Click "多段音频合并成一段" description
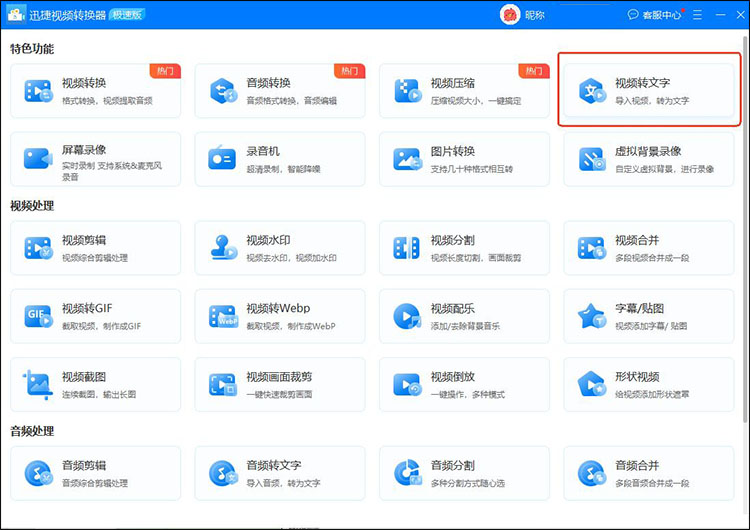The image size is (750, 530). (x=652, y=483)
